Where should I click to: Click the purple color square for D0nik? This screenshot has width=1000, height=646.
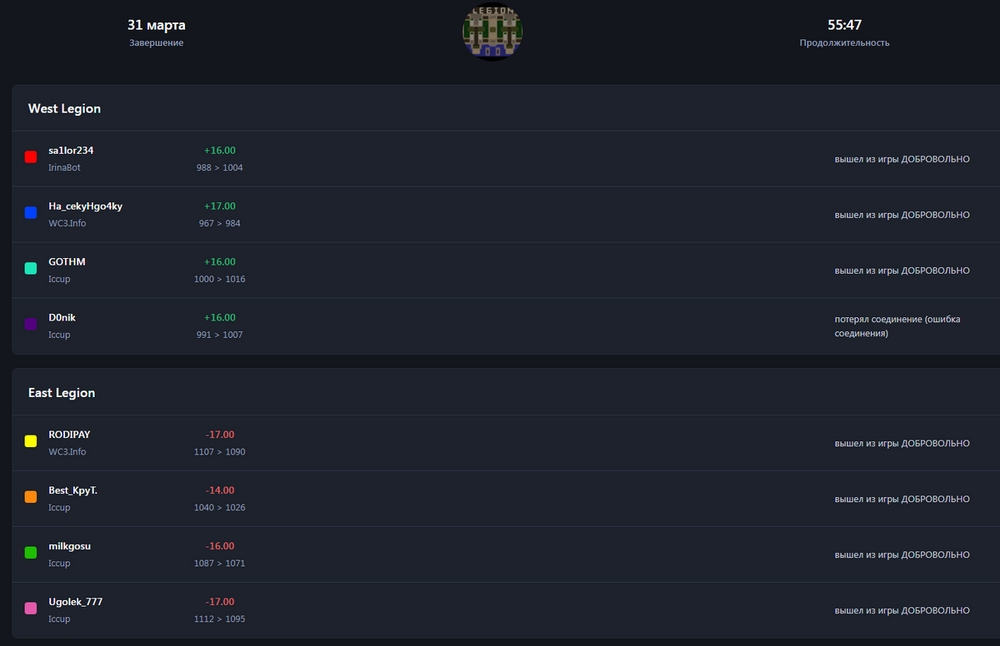(31, 324)
